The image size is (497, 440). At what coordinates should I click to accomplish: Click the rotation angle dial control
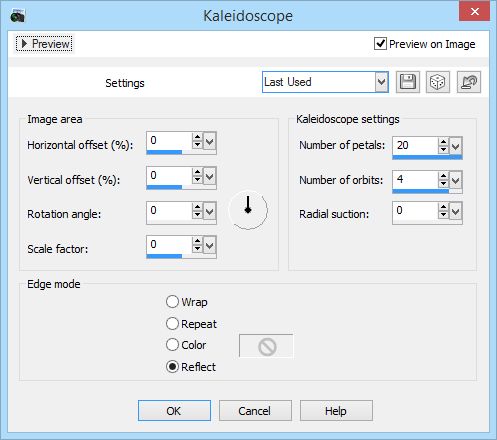(x=248, y=210)
